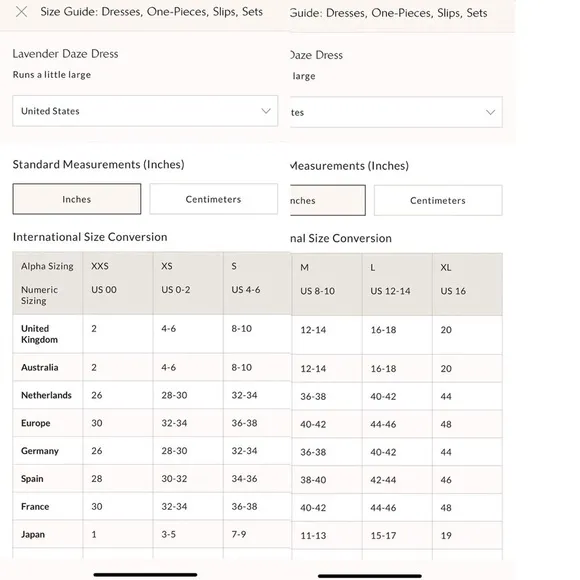Click United Kingdom's '16-18' L cell
The image size is (580, 580).
383,330
